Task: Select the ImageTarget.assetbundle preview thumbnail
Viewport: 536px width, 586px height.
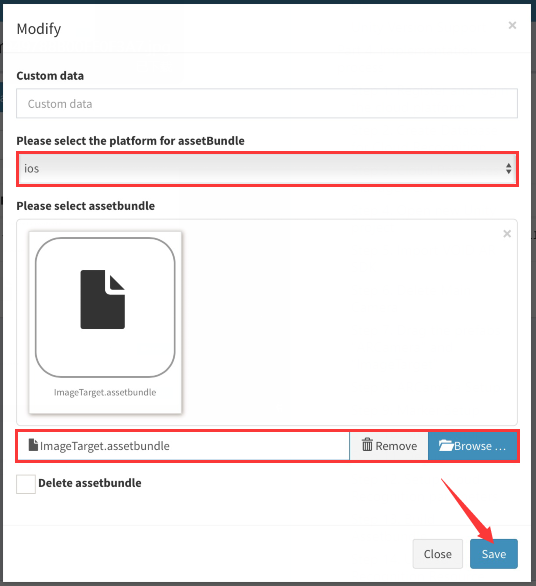Action: [105, 323]
